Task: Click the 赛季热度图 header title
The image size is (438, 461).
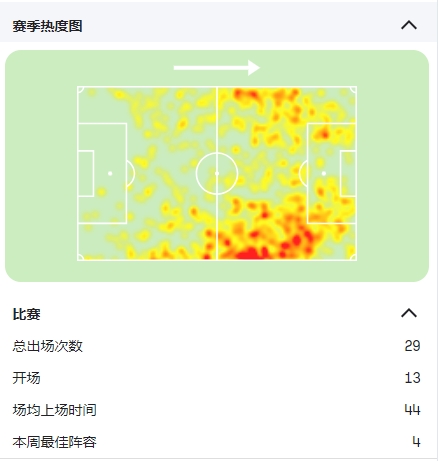Action: tap(48, 26)
